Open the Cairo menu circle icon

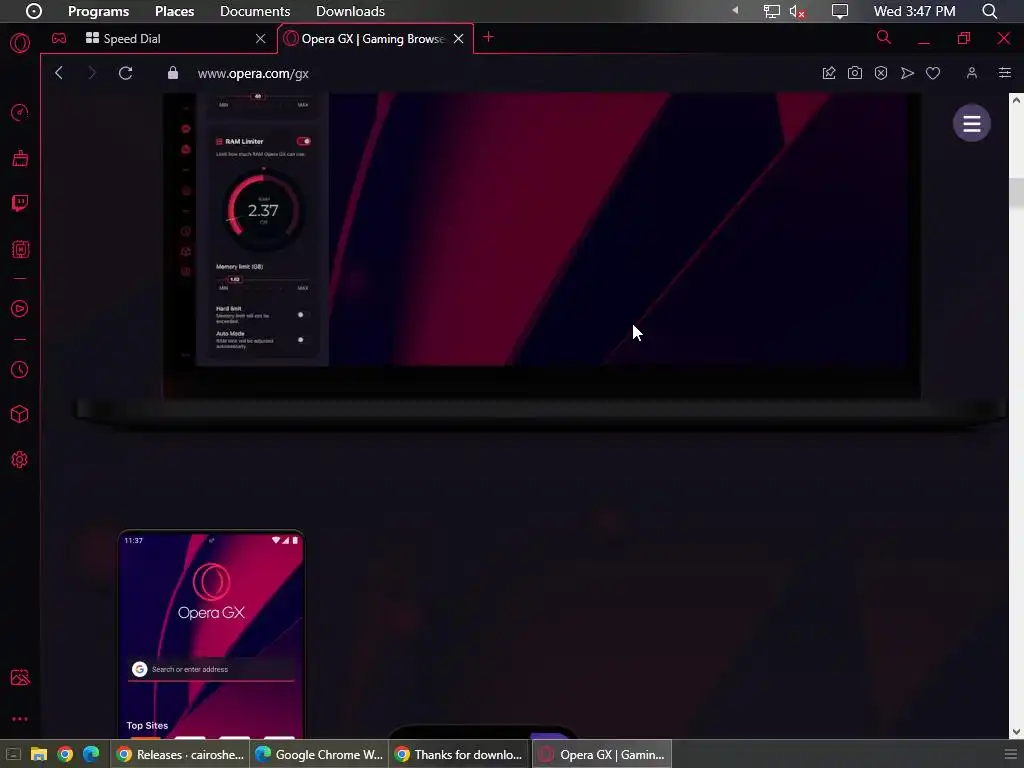pos(33,11)
